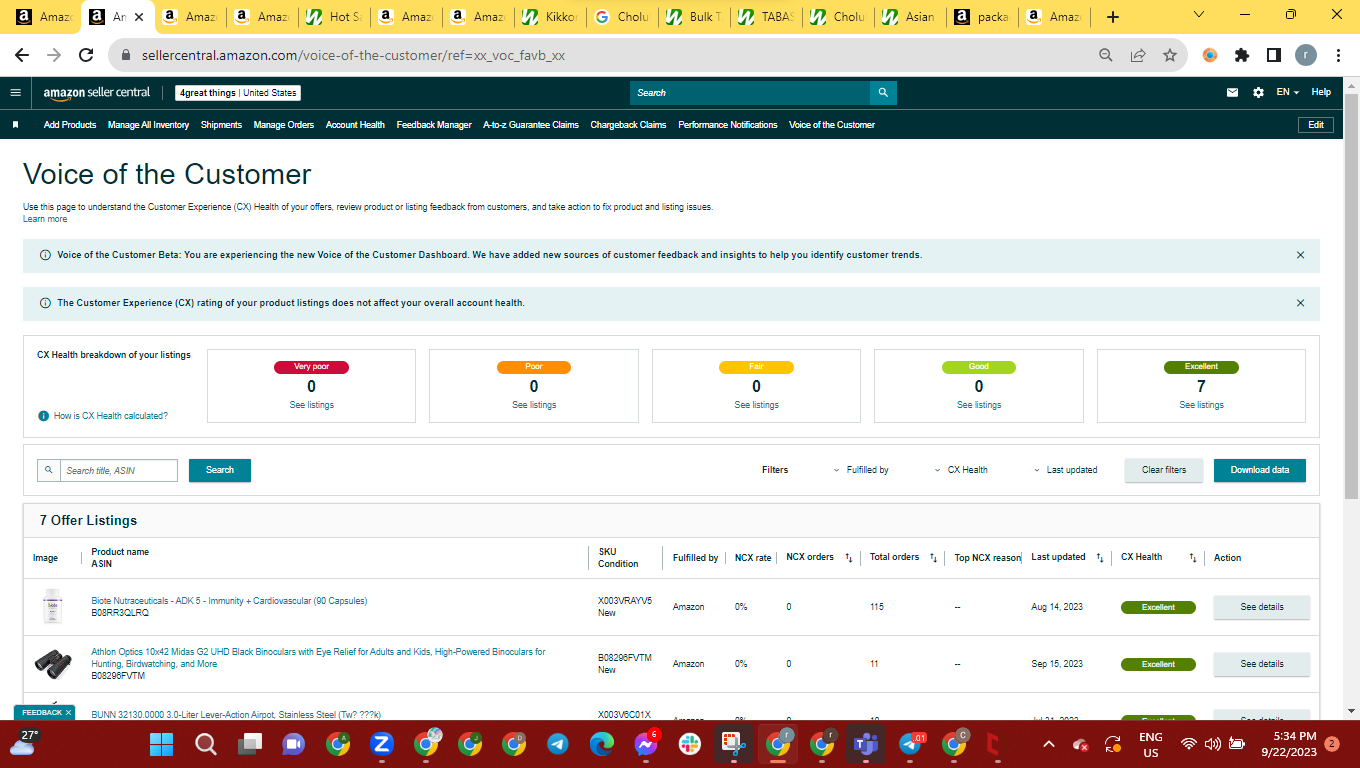This screenshot has height=768, width=1360.
Task: Click the bookmark flag icon before Add Products
Action: [15, 125]
